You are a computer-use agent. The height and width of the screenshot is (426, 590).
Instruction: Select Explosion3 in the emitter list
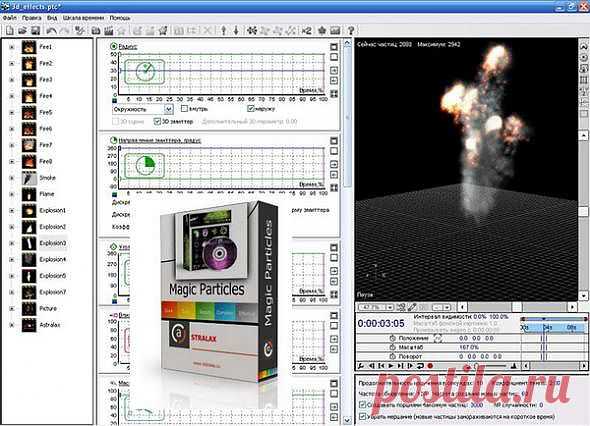click(x=53, y=243)
